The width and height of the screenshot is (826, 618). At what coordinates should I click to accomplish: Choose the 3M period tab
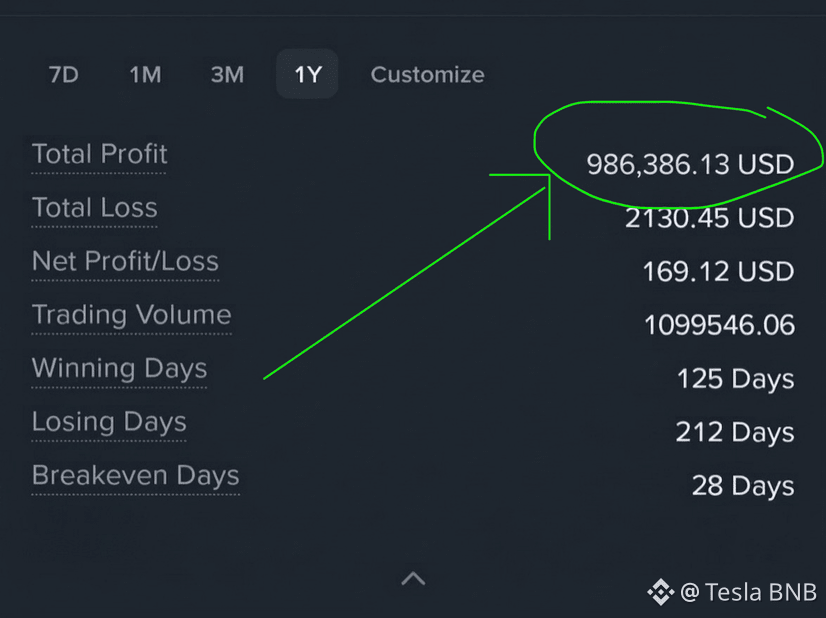pos(227,74)
